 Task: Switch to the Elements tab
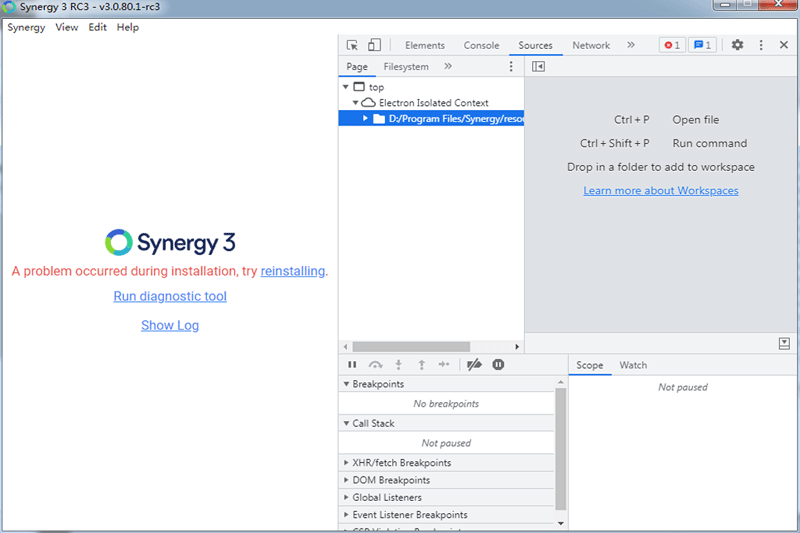[x=425, y=45]
